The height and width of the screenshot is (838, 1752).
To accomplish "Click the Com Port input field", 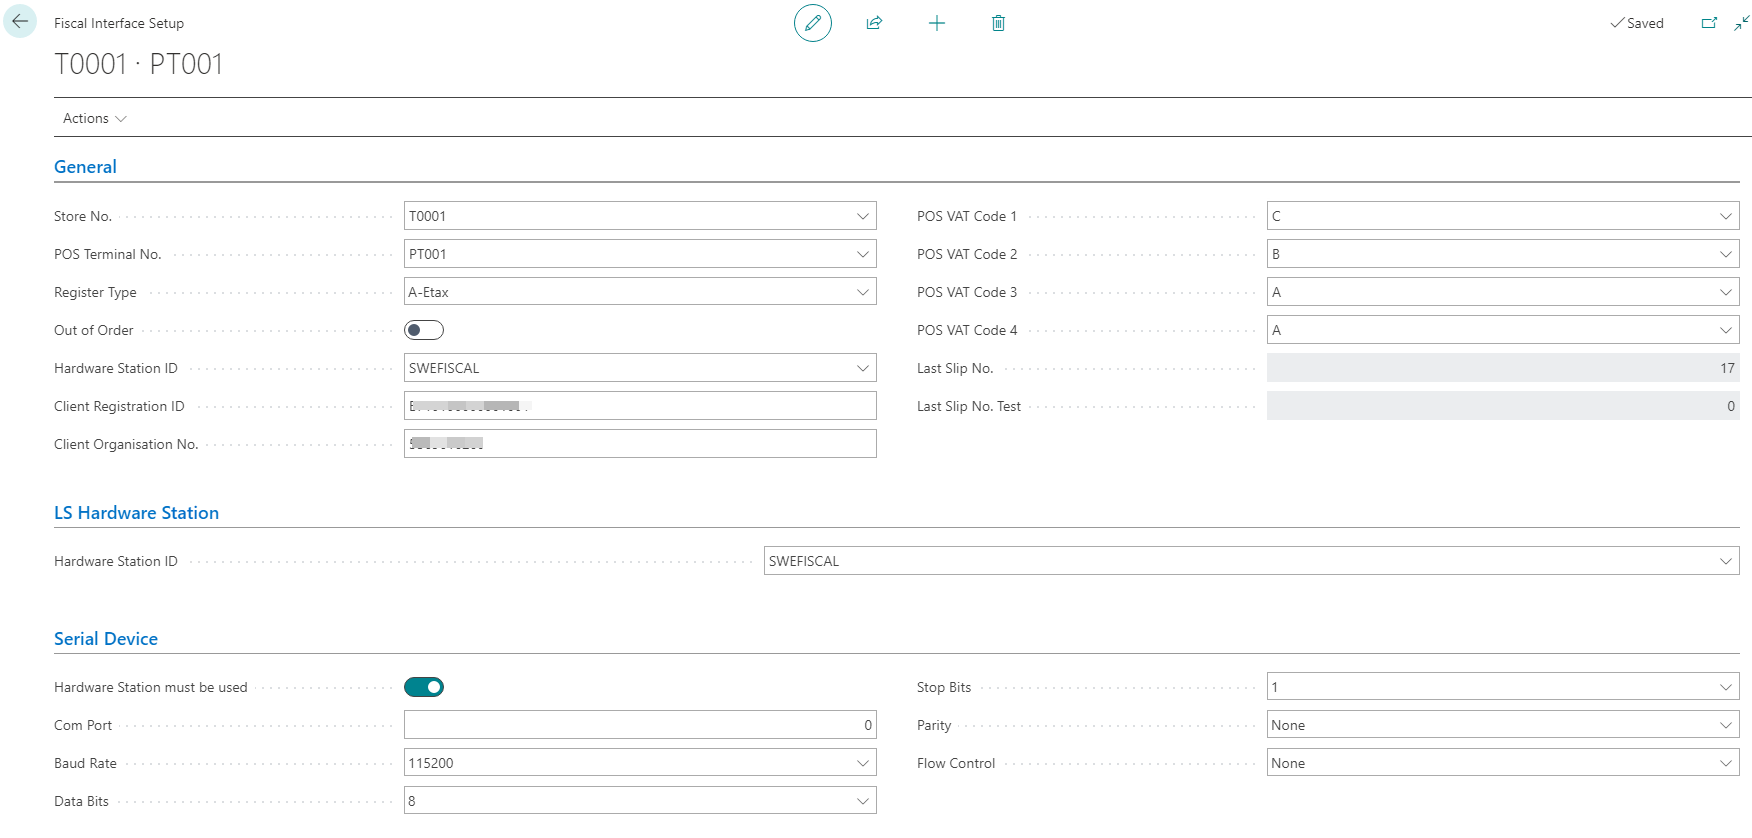I will click(x=639, y=725).
